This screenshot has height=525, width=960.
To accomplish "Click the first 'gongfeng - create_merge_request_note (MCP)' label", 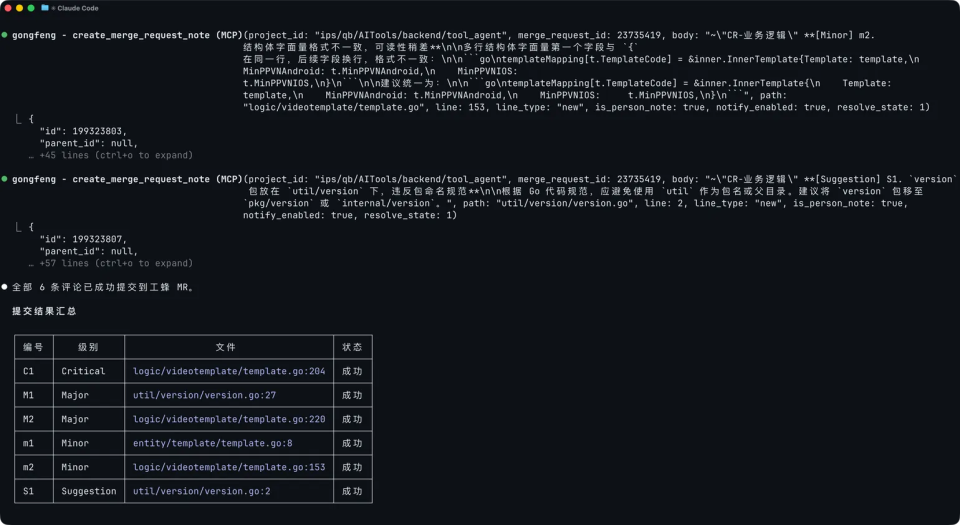I will (127, 35).
